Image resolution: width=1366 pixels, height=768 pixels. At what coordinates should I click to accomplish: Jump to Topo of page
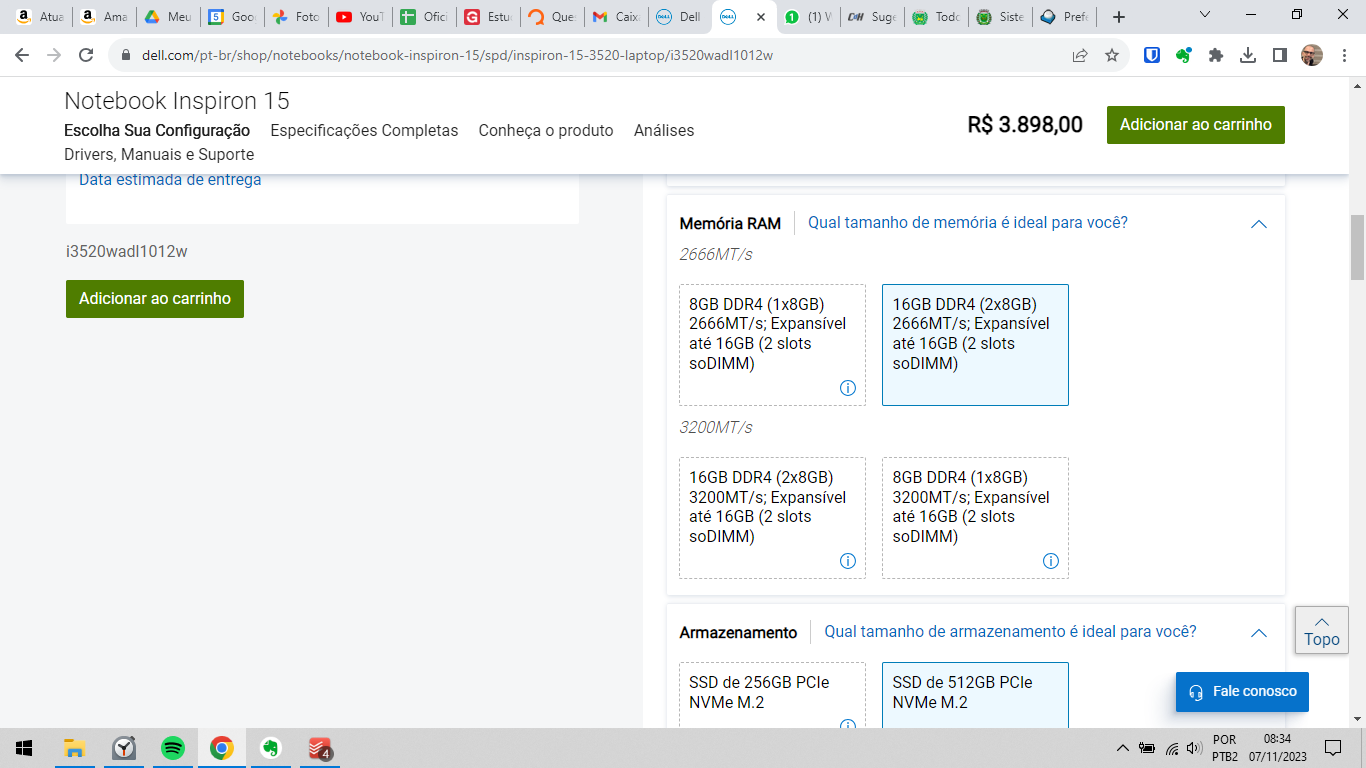[1321, 630]
